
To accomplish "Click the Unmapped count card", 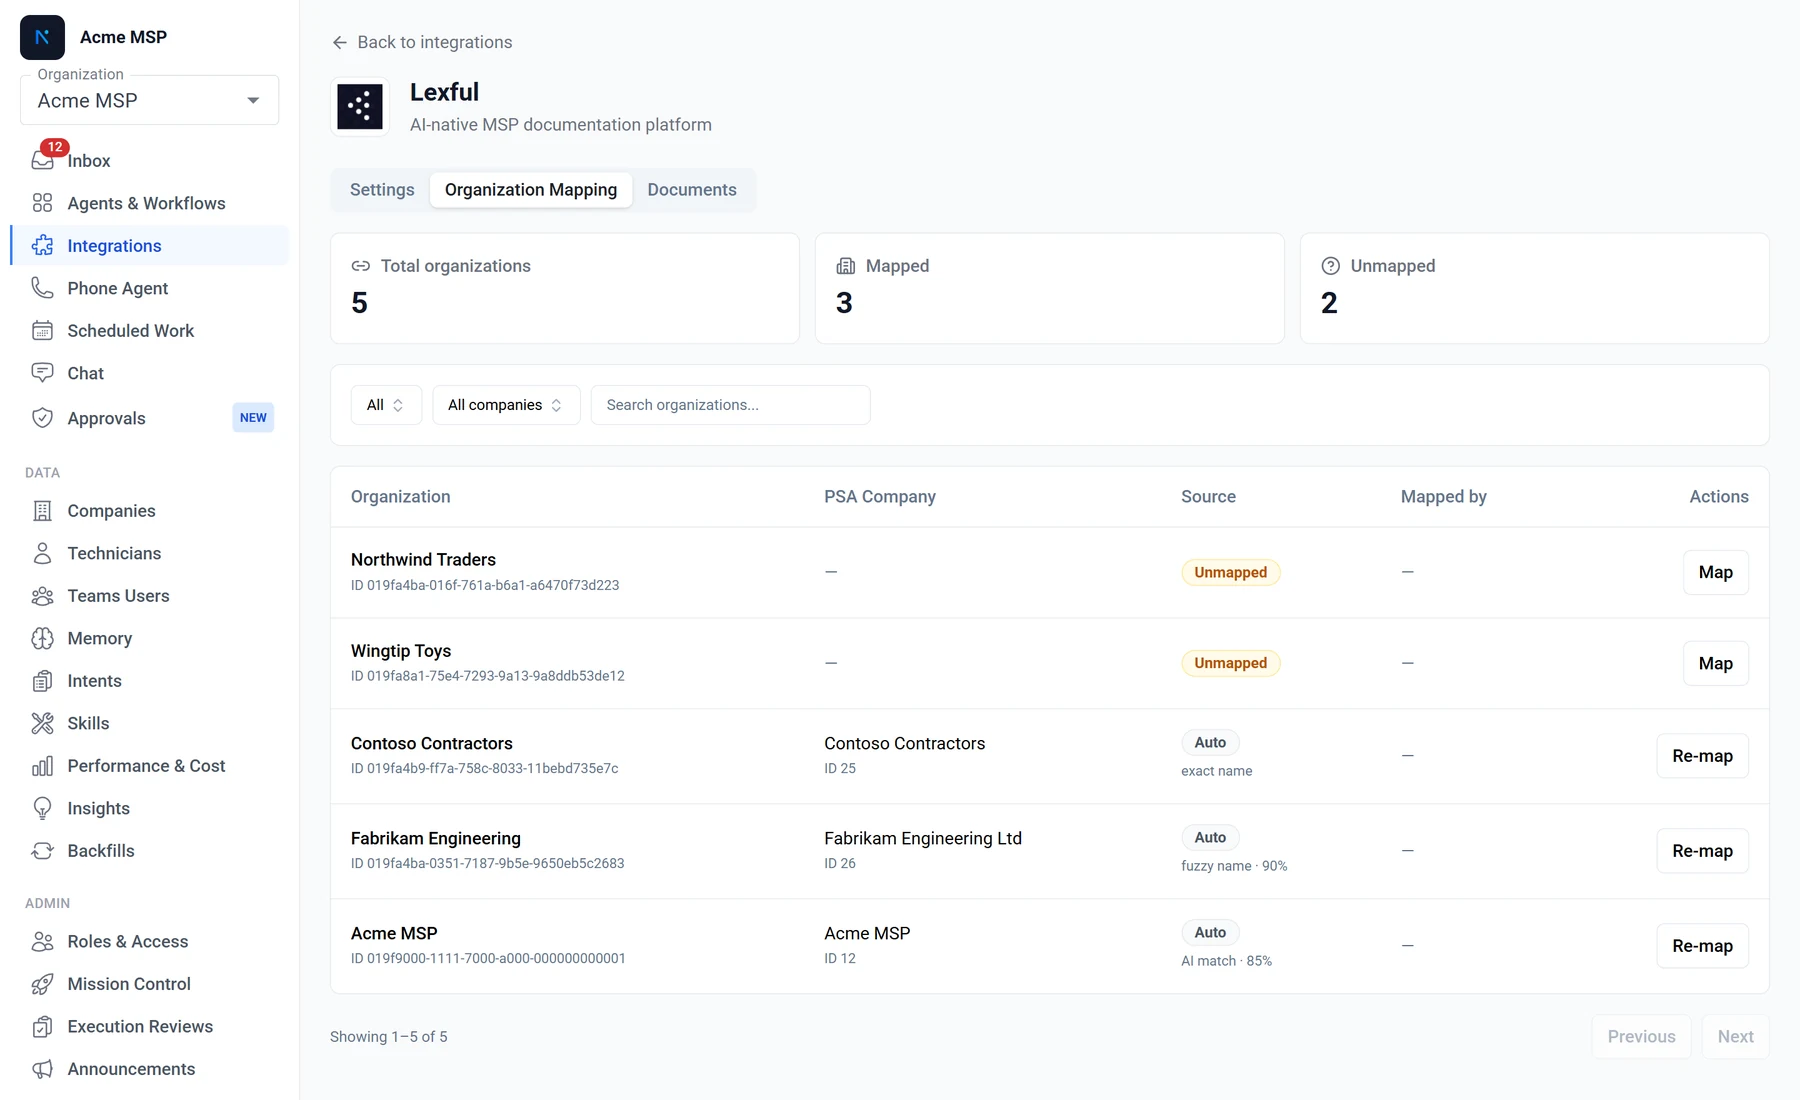I will click(1534, 288).
